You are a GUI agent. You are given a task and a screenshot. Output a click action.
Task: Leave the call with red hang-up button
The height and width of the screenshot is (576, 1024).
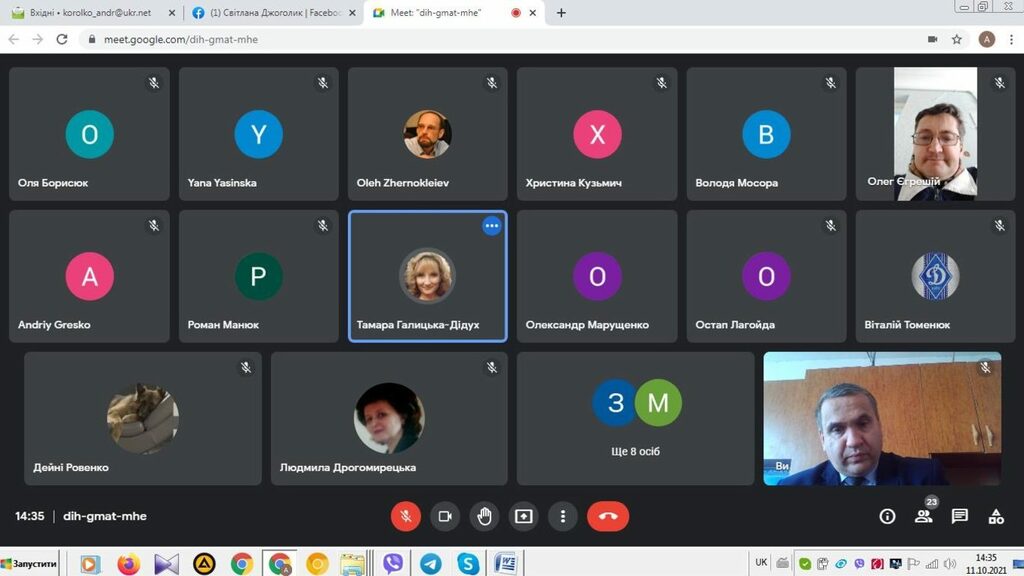608,516
